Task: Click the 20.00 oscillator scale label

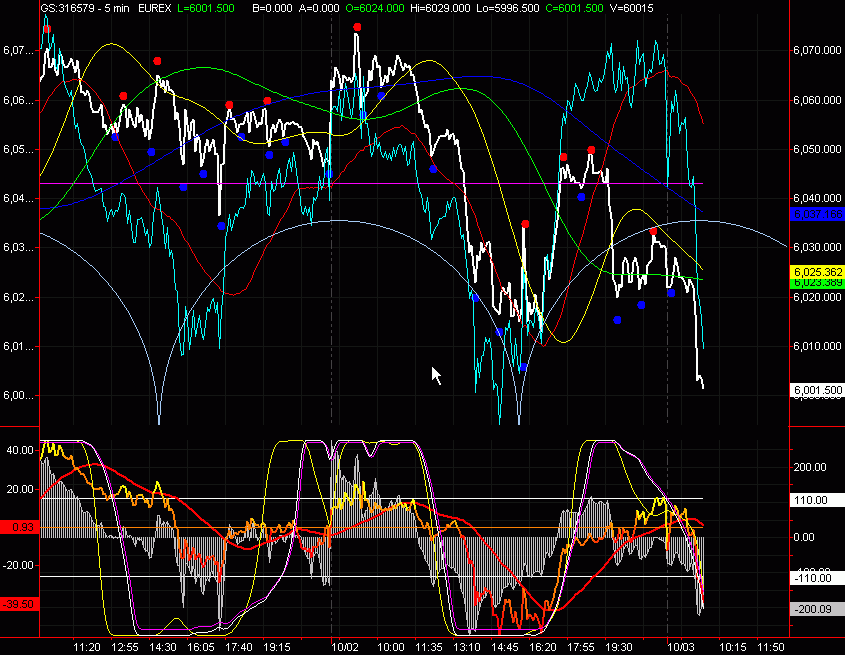Action: pos(20,489)
